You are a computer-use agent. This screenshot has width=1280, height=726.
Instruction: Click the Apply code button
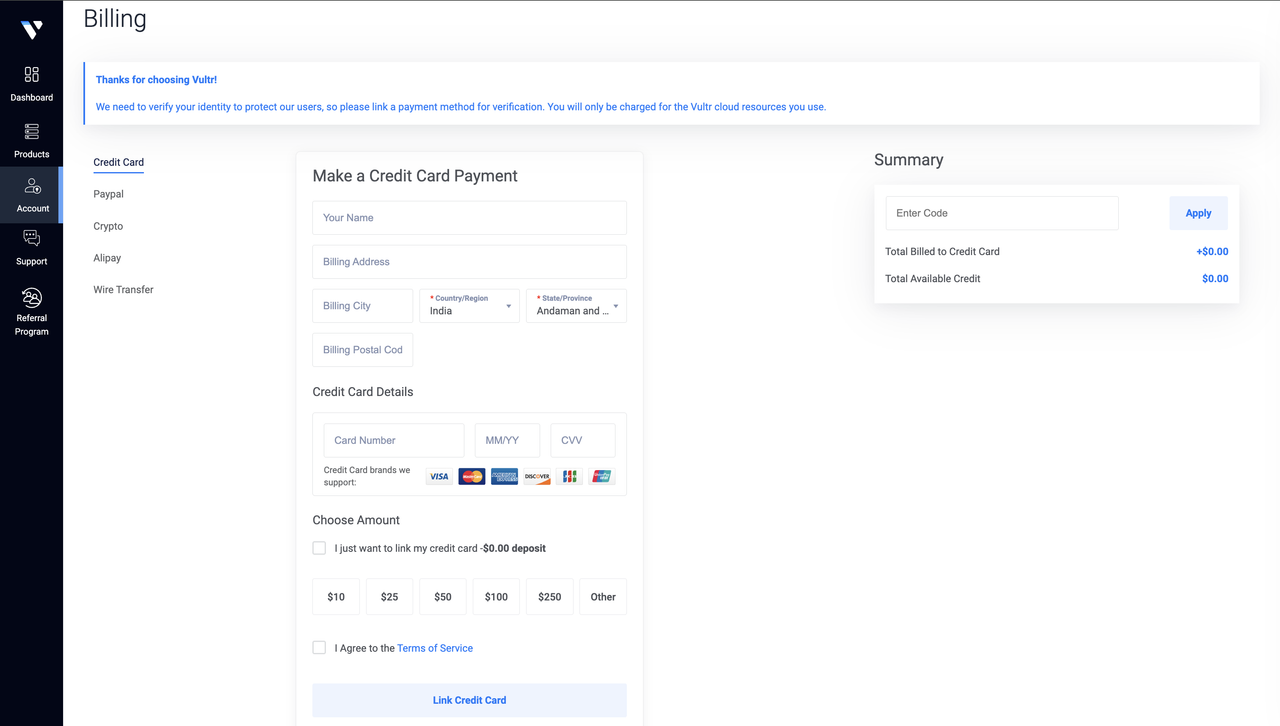point(1198,213)
